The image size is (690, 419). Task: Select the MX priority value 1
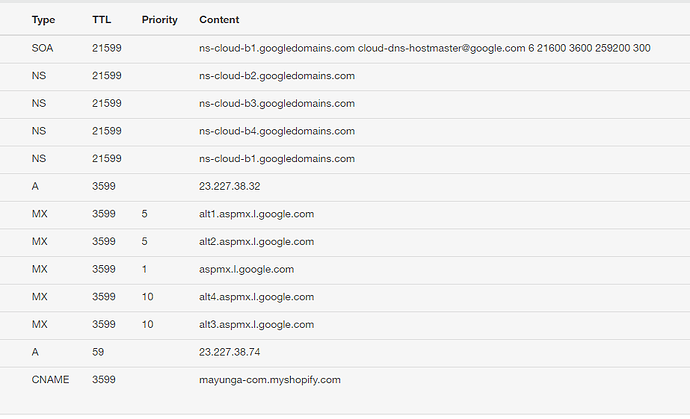click(x=145, y=270)
